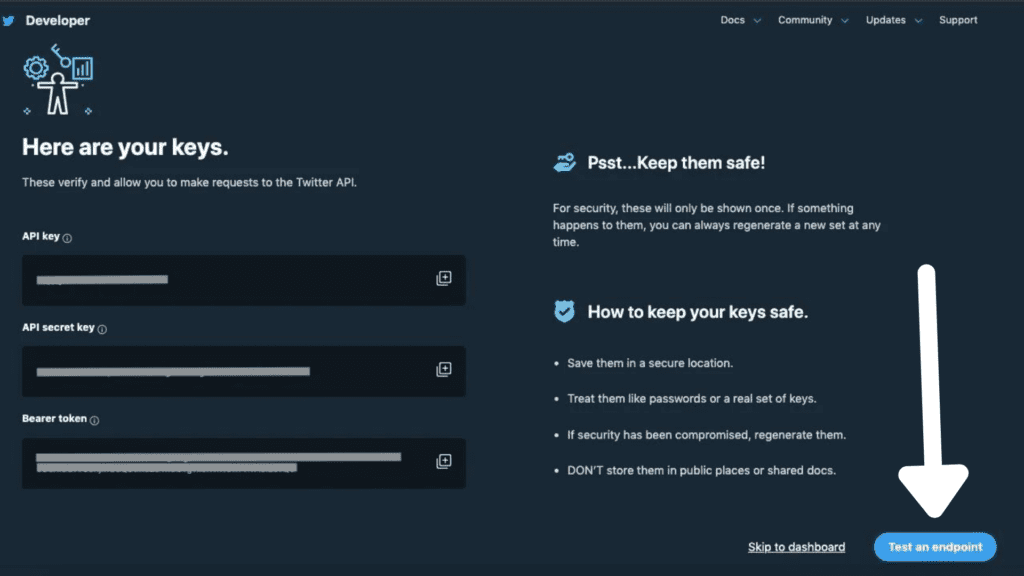Image resolution: width=1024 pixels, height=576 pixels.
Task: Select the Bearer token field
Action: click(x=244, y=463)
